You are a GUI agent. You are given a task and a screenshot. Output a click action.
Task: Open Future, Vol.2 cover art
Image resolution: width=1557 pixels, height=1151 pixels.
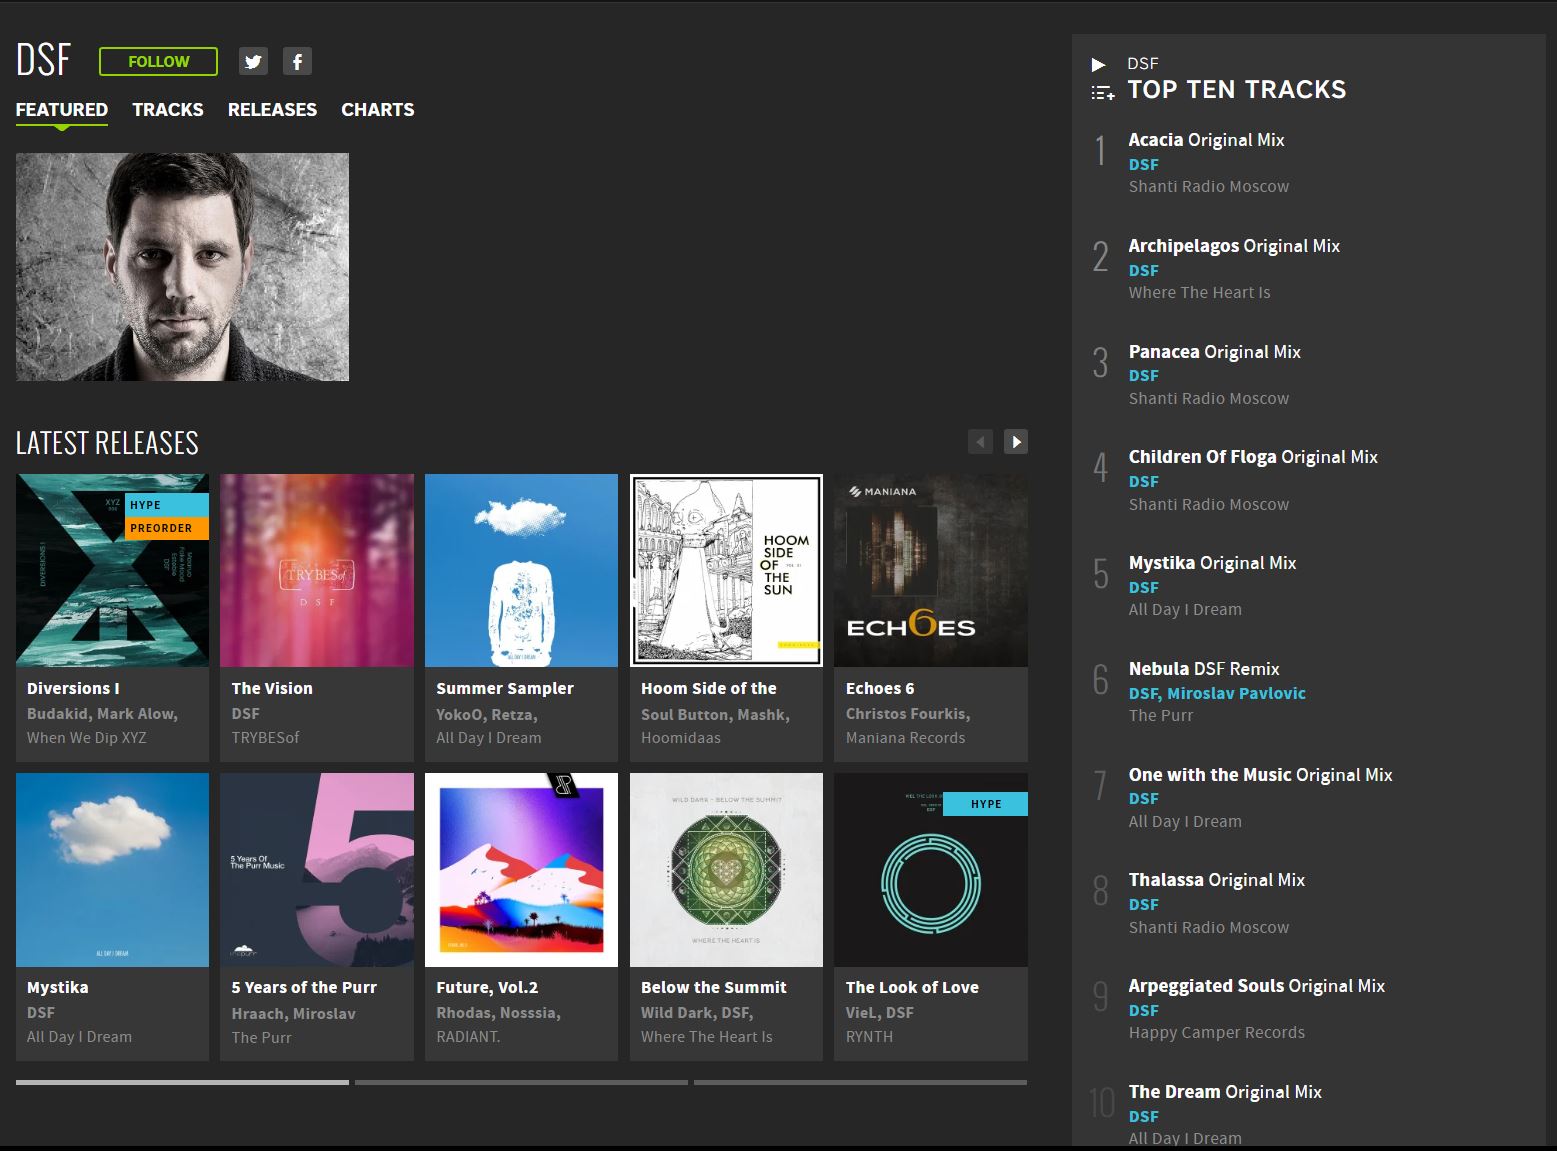[521, 870]
